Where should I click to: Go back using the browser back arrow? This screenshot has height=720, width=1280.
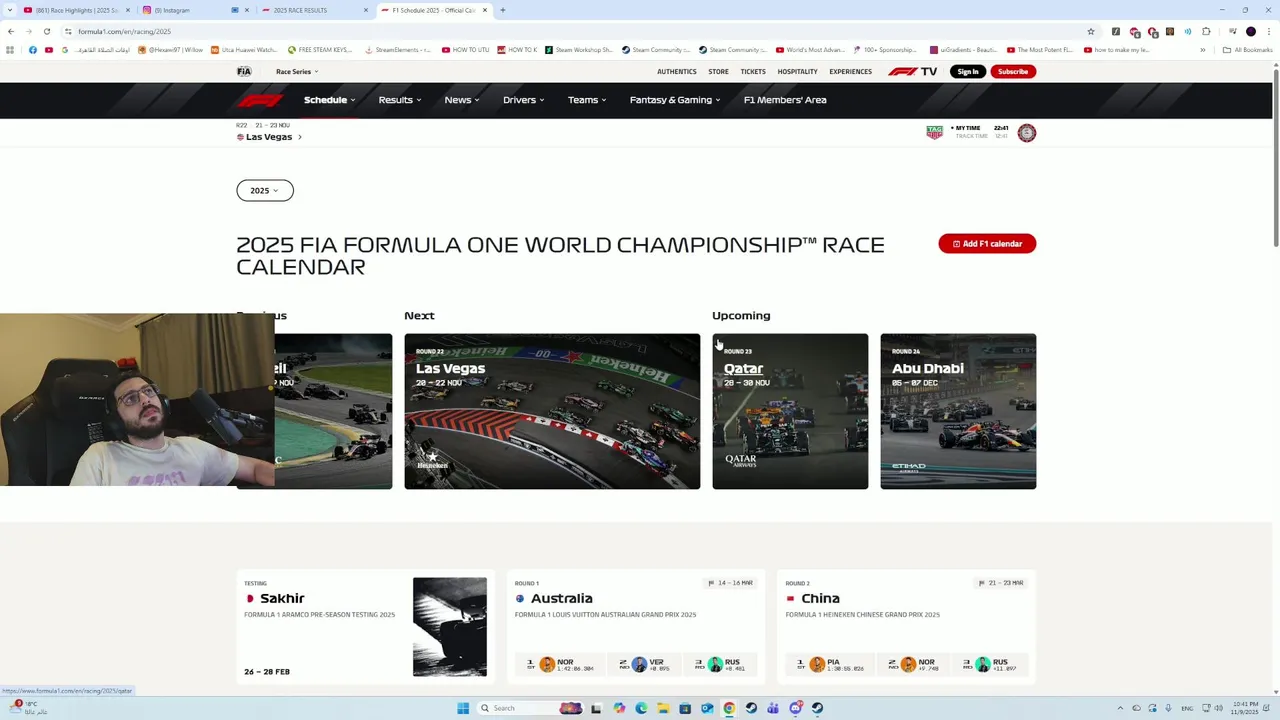(x=11, y=31)
